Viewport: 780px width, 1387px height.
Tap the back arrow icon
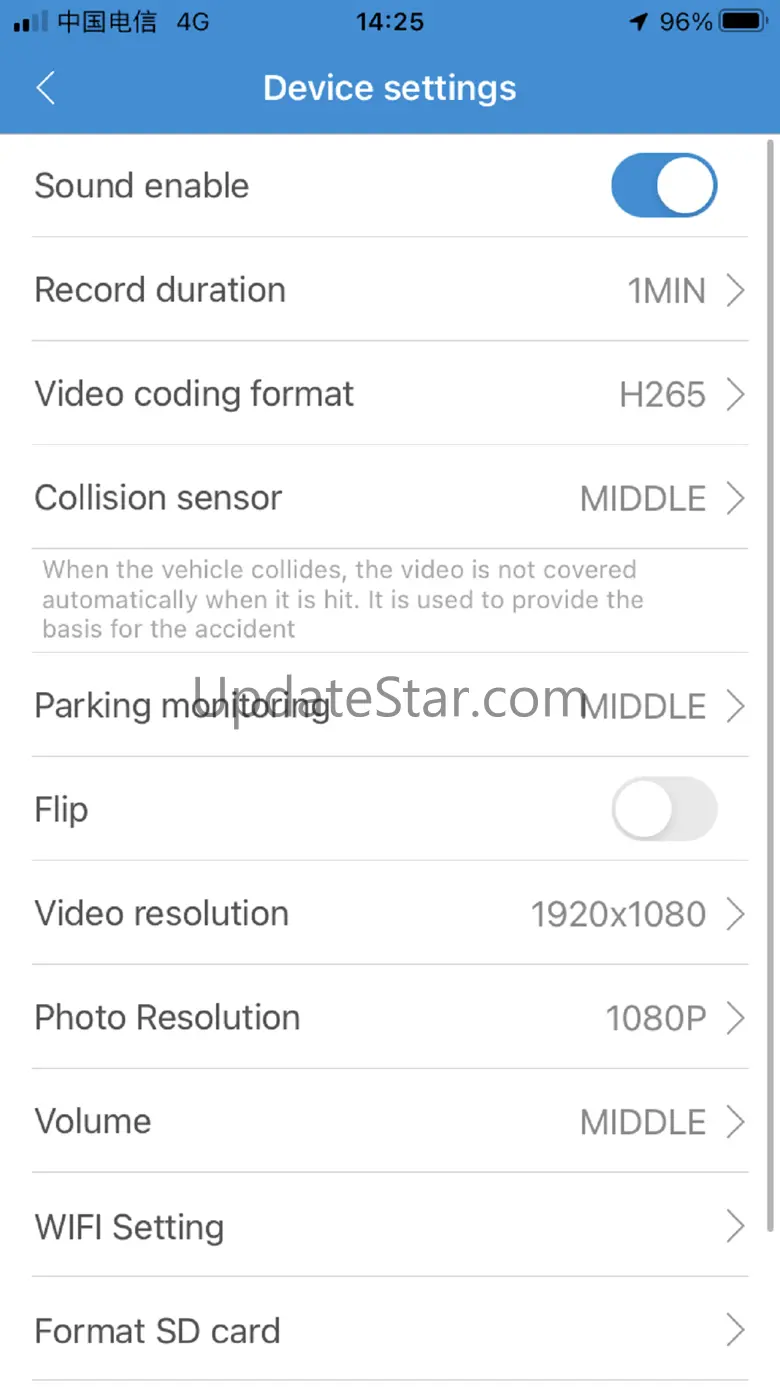(45, 88)
